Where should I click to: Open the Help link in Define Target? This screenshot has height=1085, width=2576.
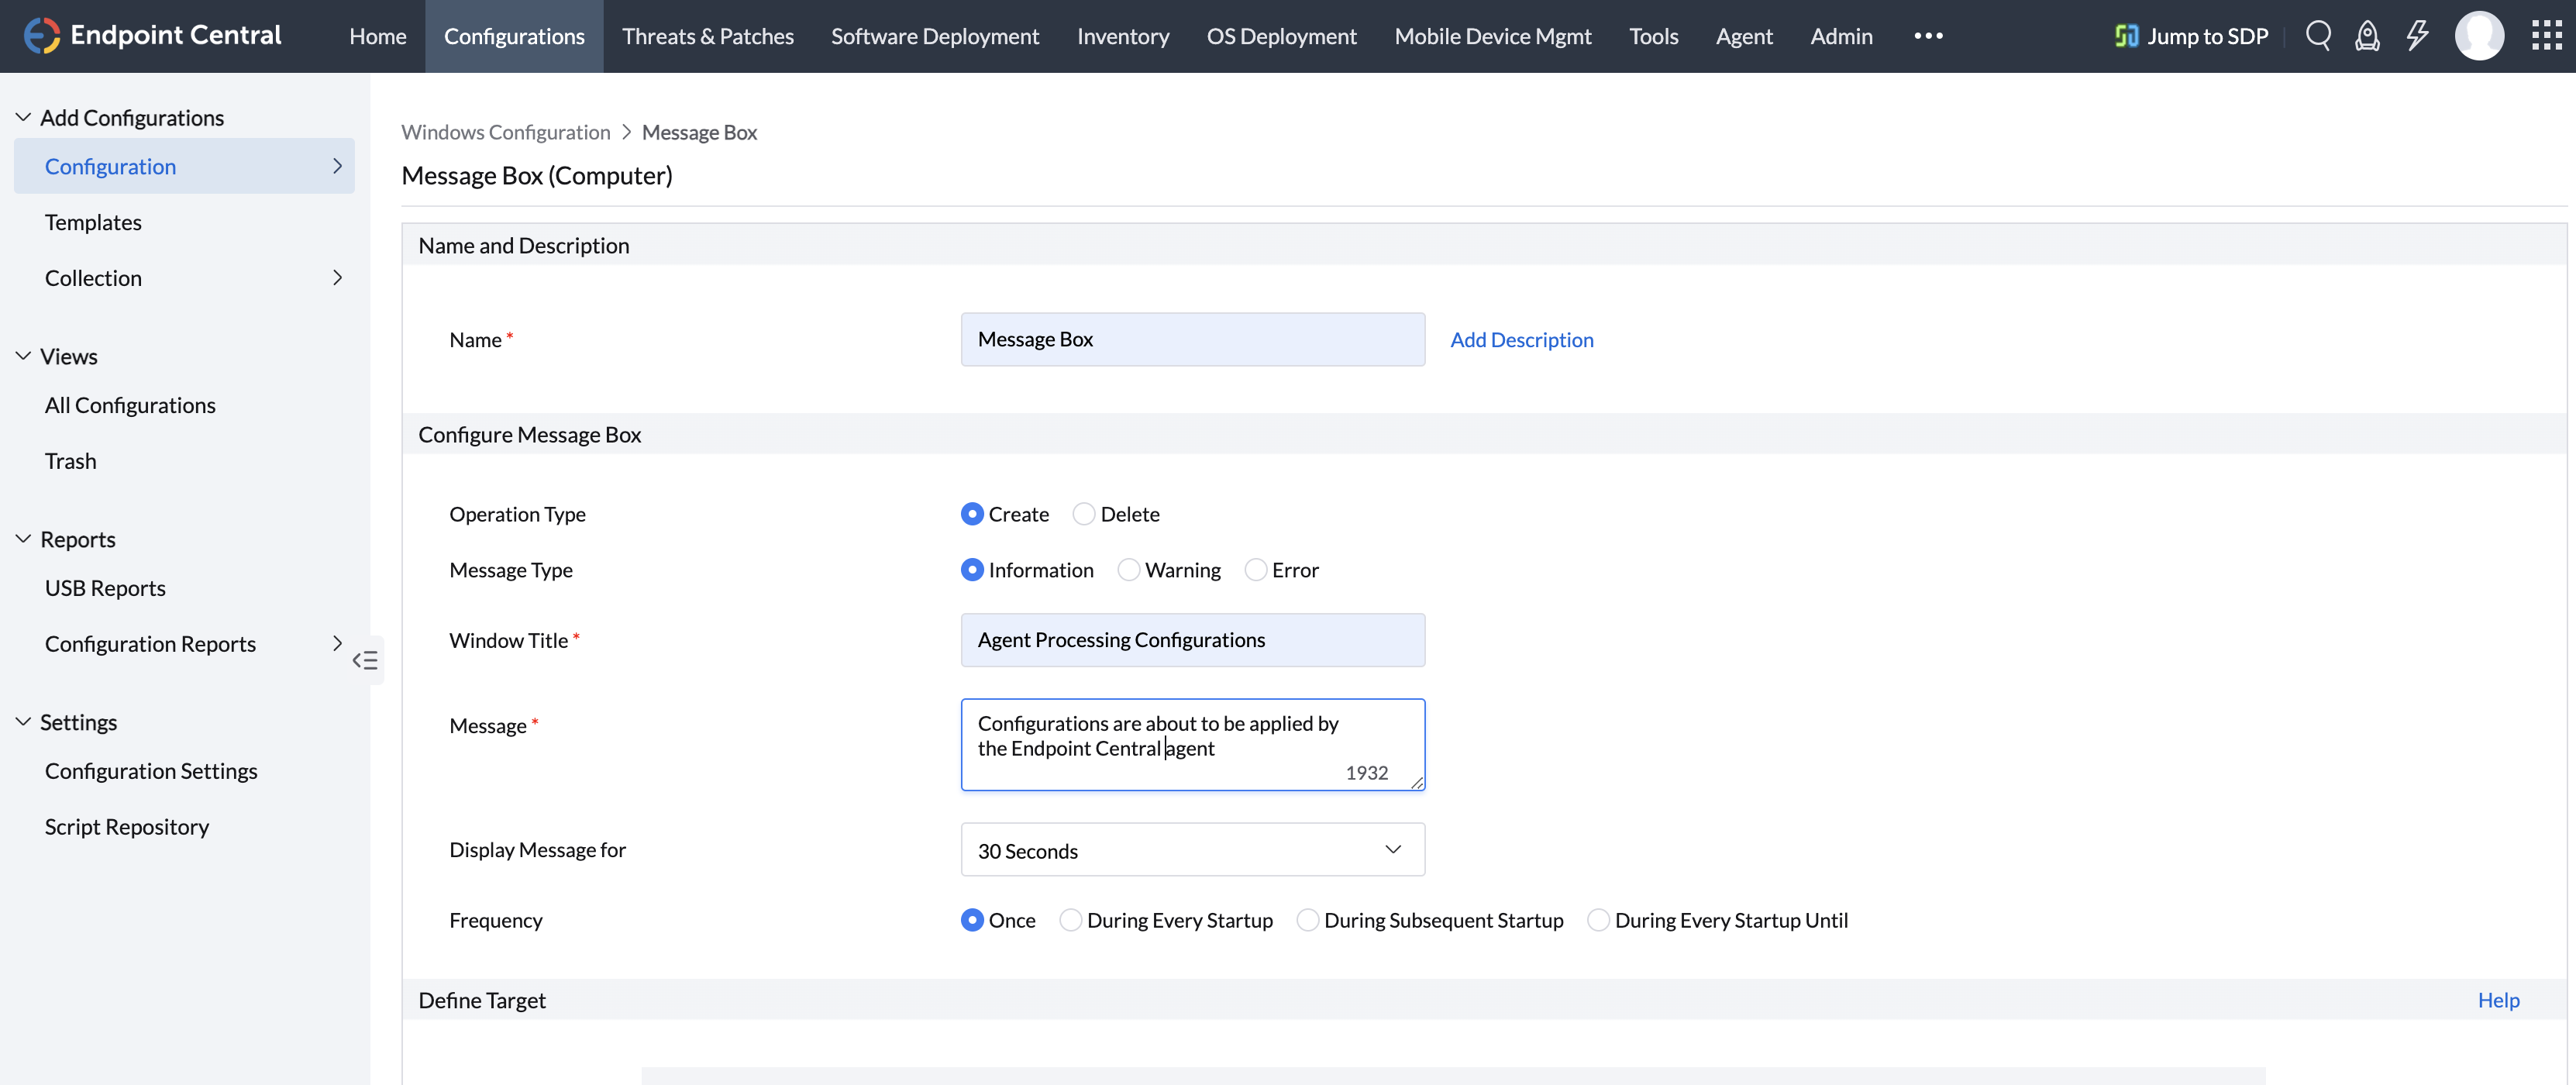click(2497, 1000)
